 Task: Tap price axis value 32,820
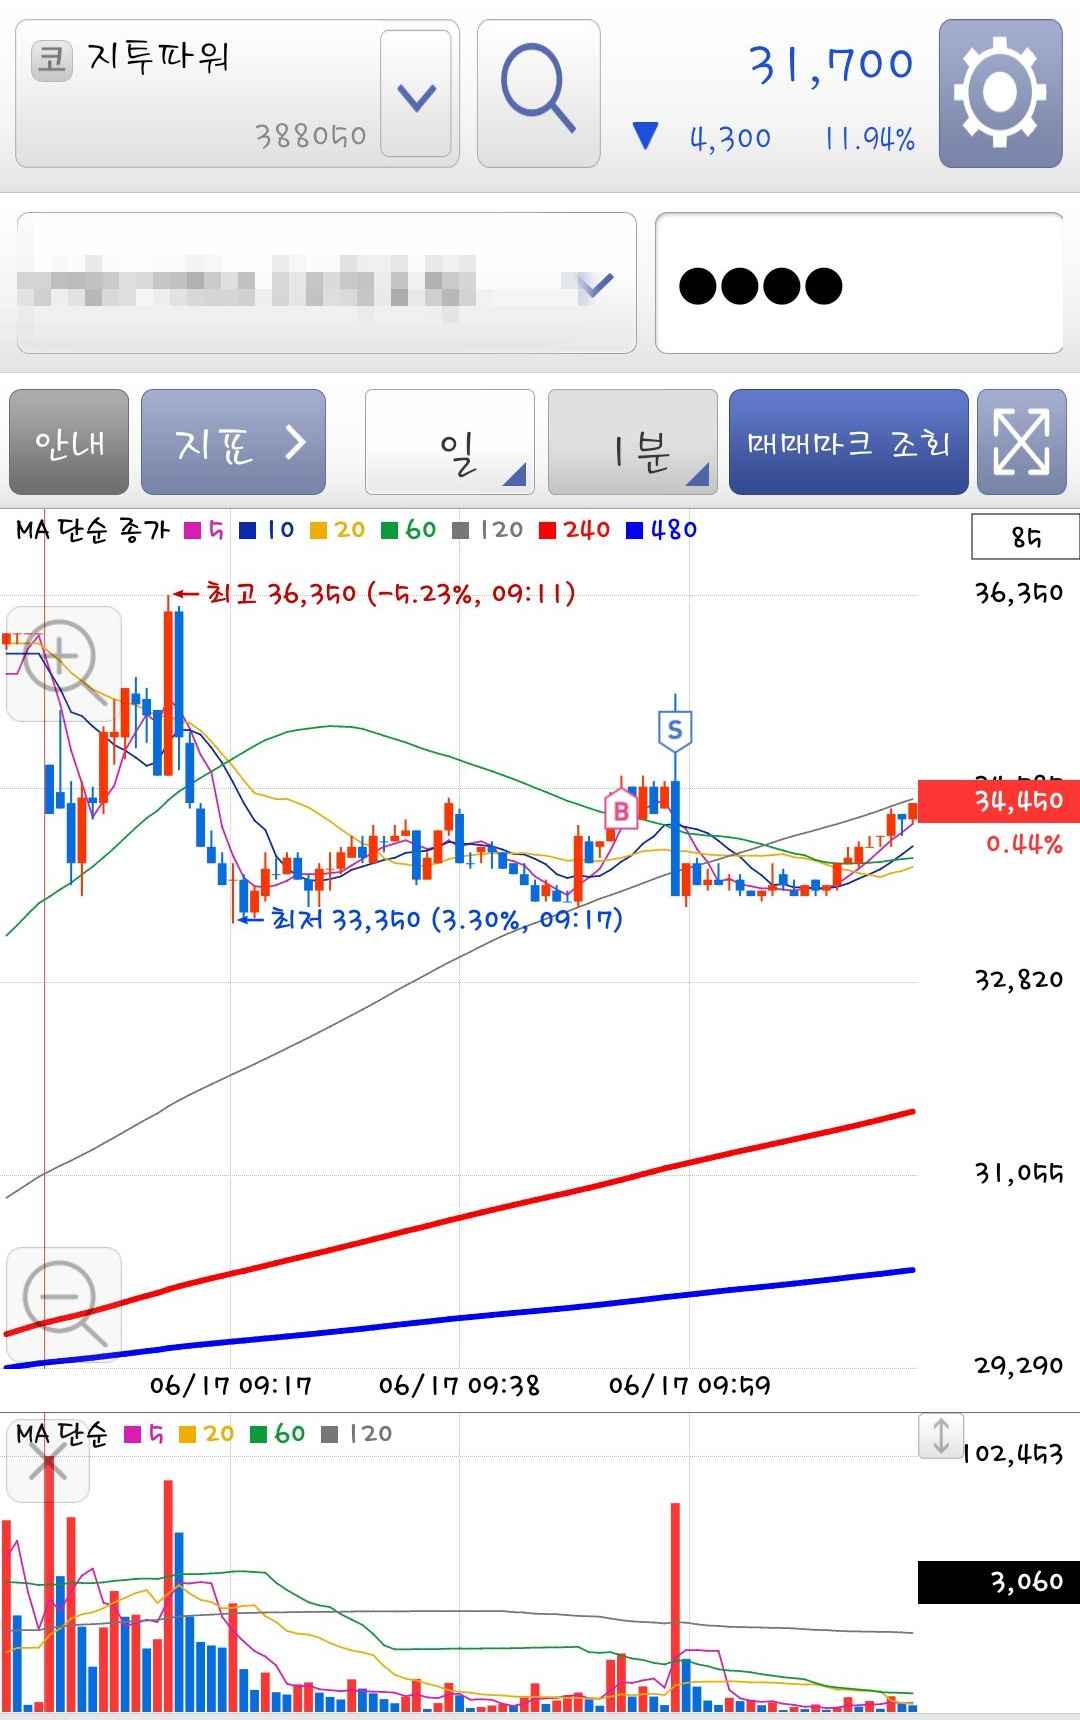pyautogui.click(x=1019, y=979)
